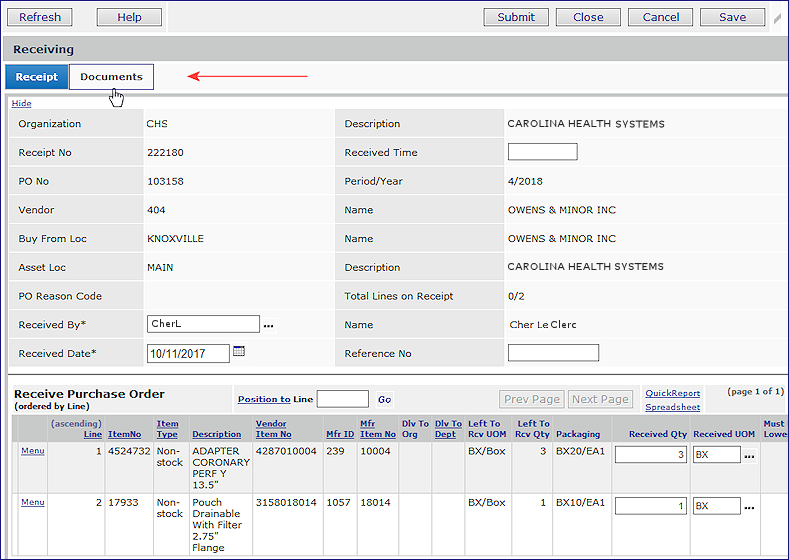Open the QuickReport link

click(x=672, y=393)
